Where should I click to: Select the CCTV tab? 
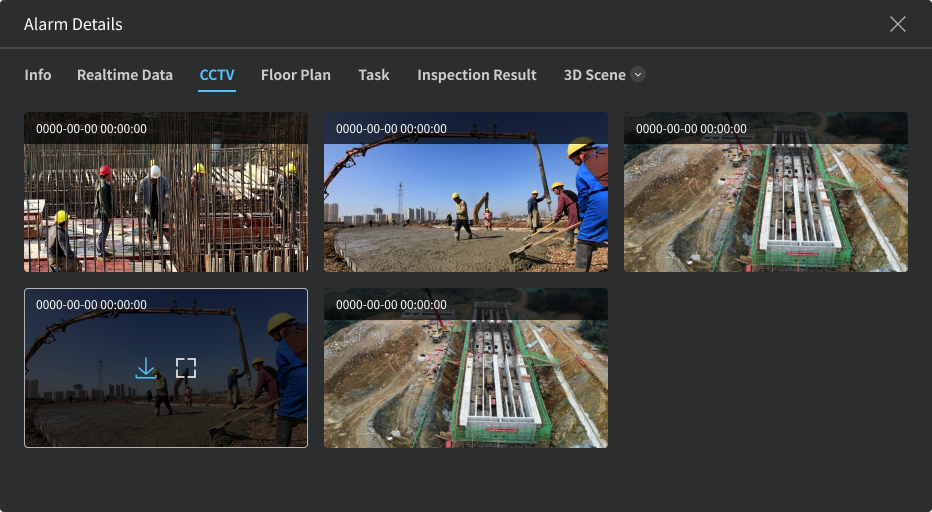click(x=217, y=75)
